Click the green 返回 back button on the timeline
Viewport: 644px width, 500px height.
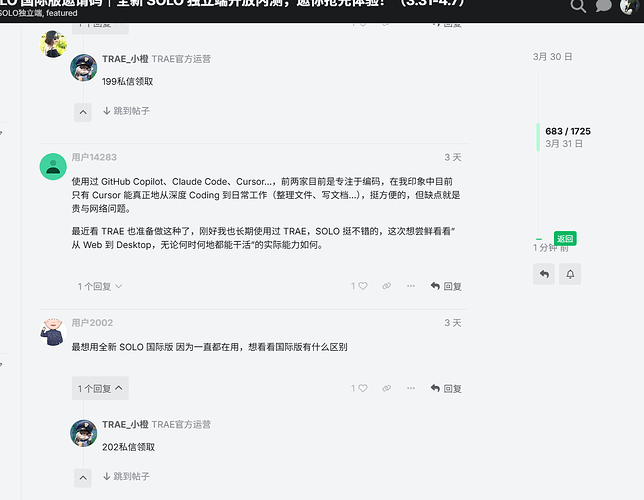point(565,238)
